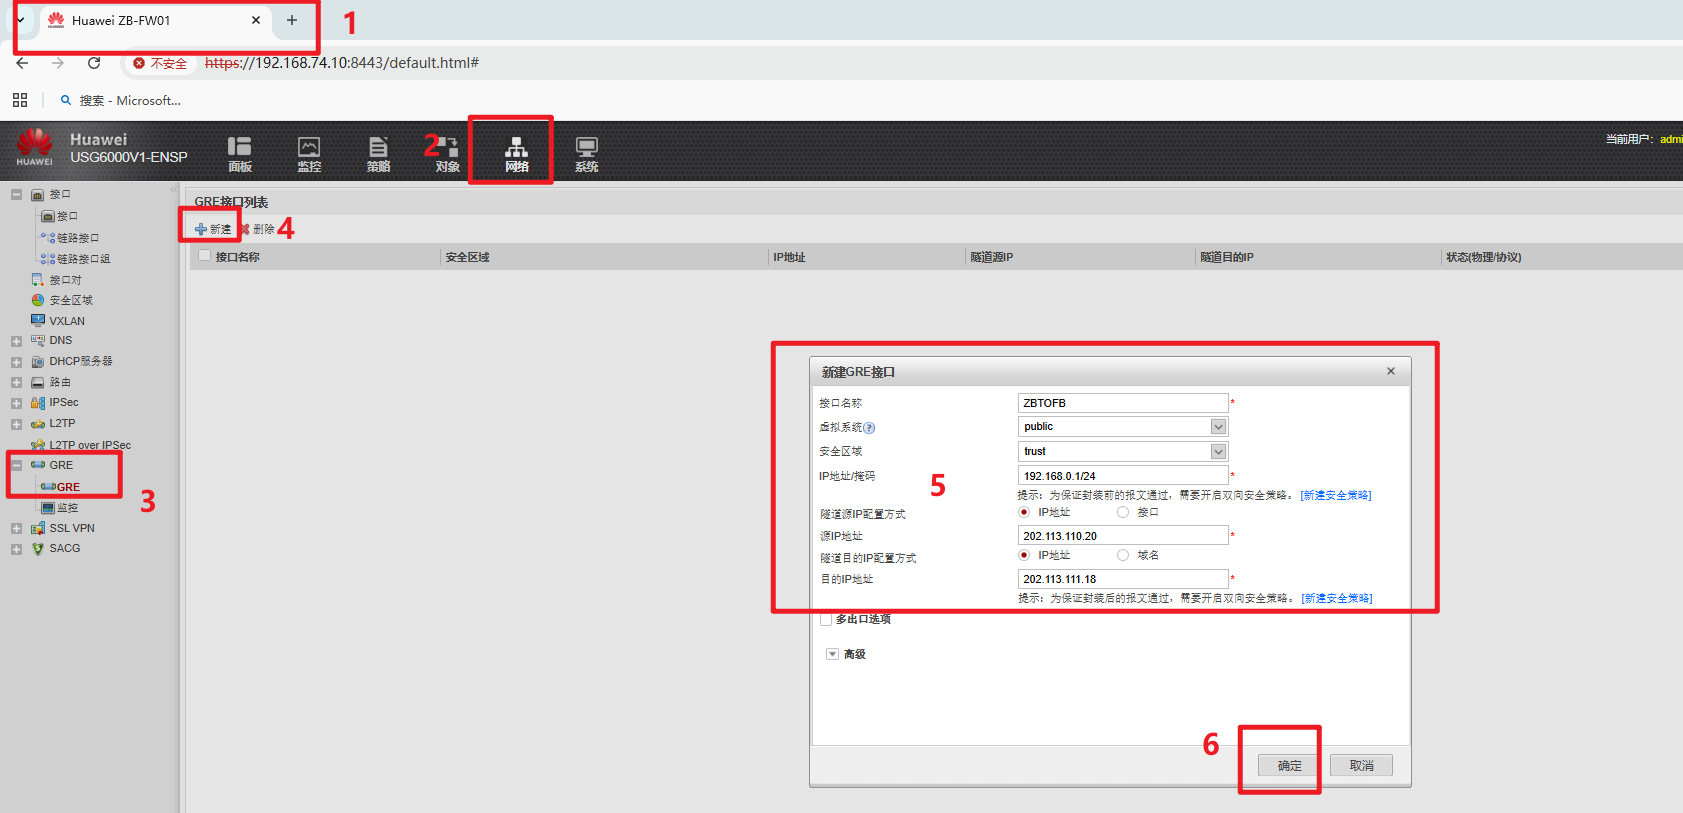Switch to the 对象 object tab
Image resolution: width=1683 pixels, height=813 pixels.
[447, 151]
